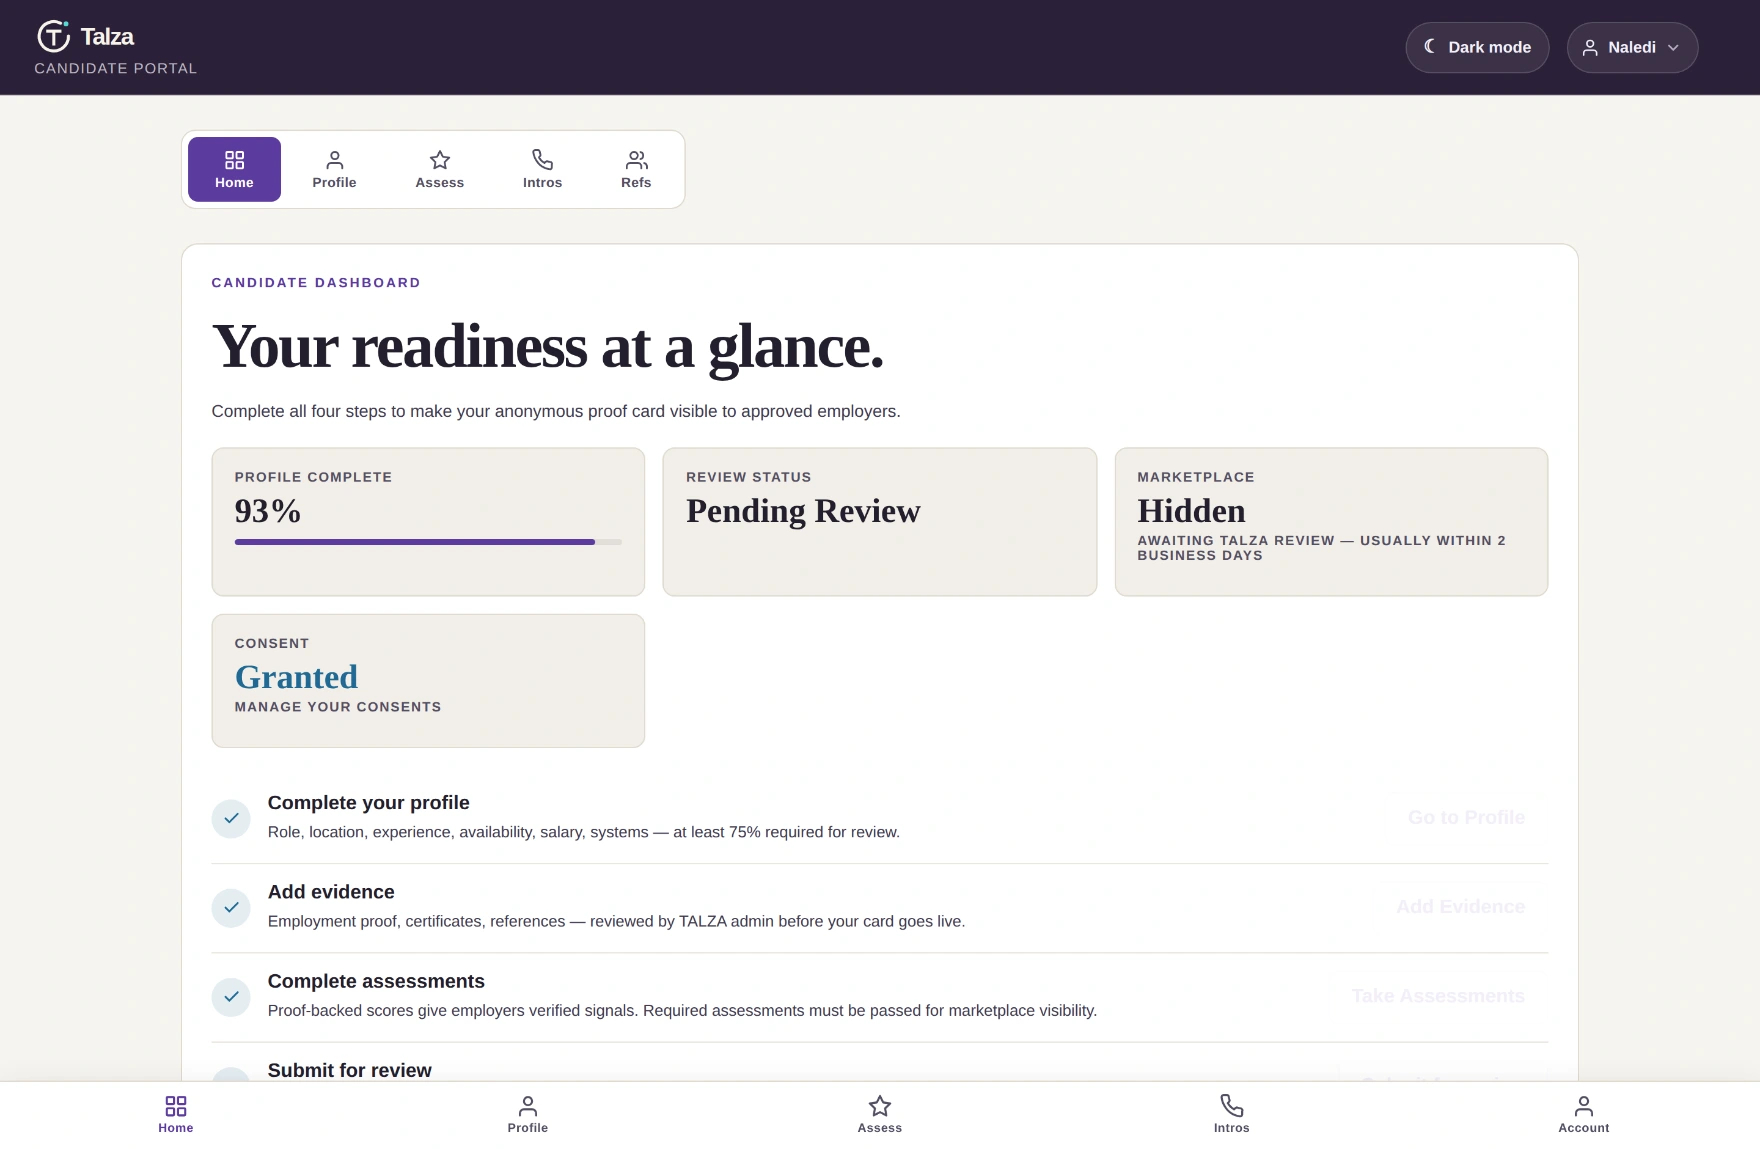Open the Profile Complete card
Viewport: 1760px width, 1149px height.
(428, 522)
